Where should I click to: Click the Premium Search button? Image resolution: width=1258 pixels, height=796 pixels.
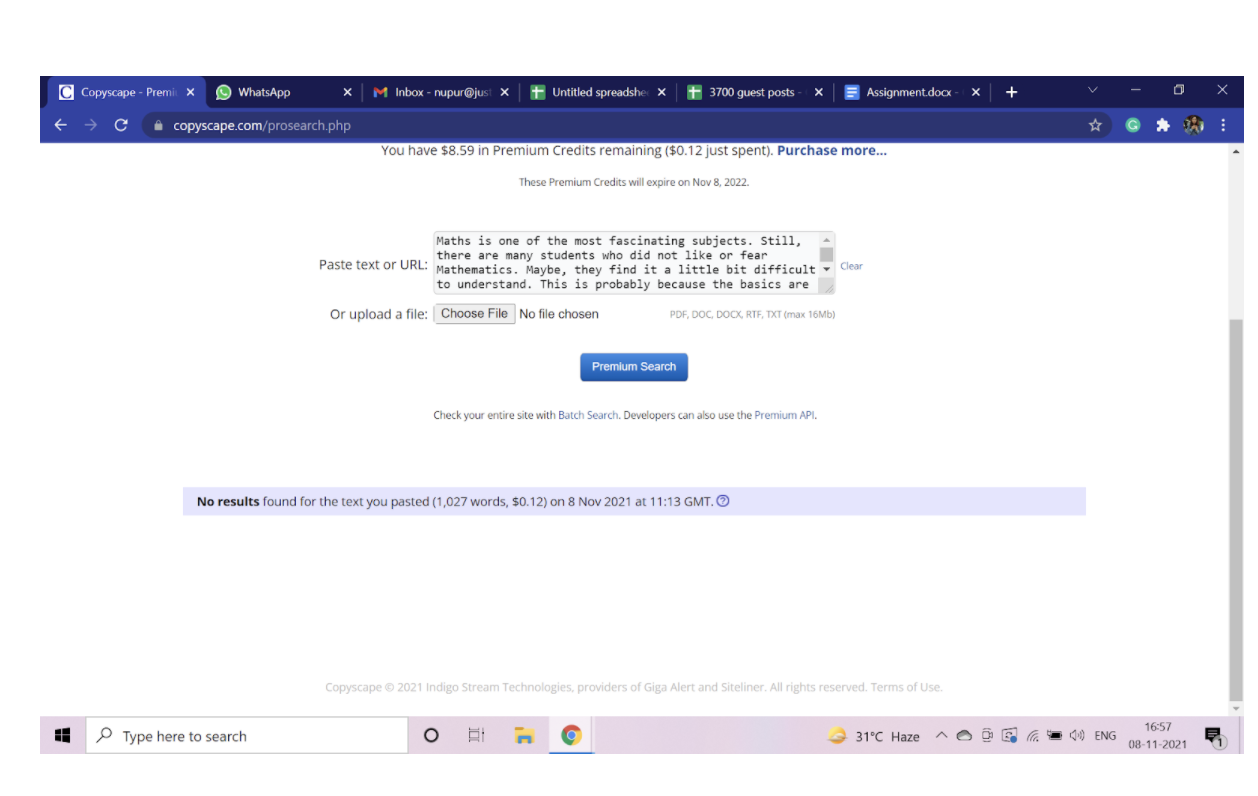(x=634, y=367)
